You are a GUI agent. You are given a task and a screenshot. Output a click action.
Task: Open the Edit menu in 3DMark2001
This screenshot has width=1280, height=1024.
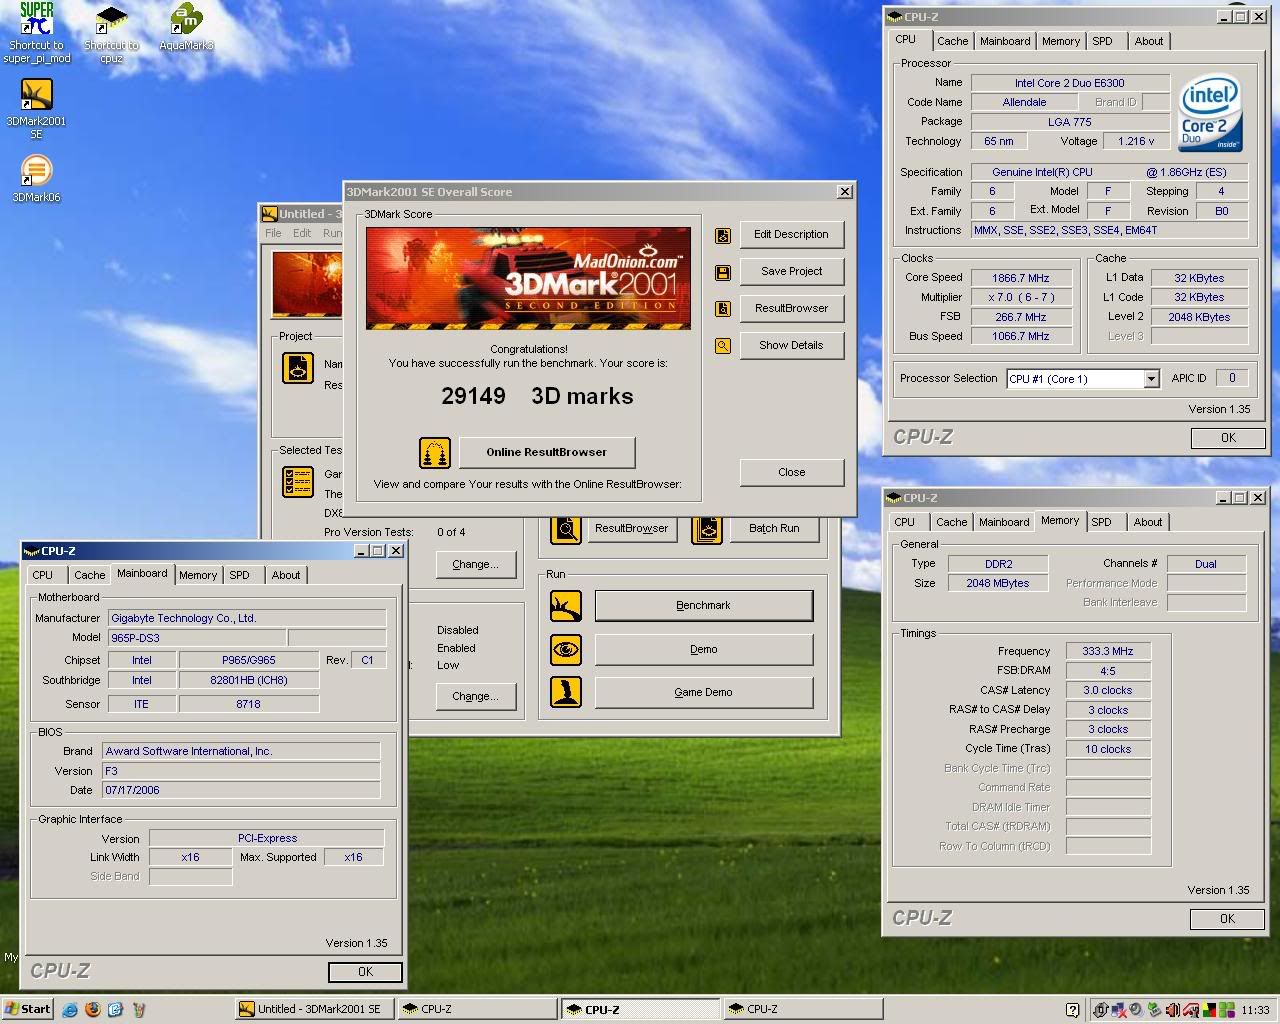302,233
